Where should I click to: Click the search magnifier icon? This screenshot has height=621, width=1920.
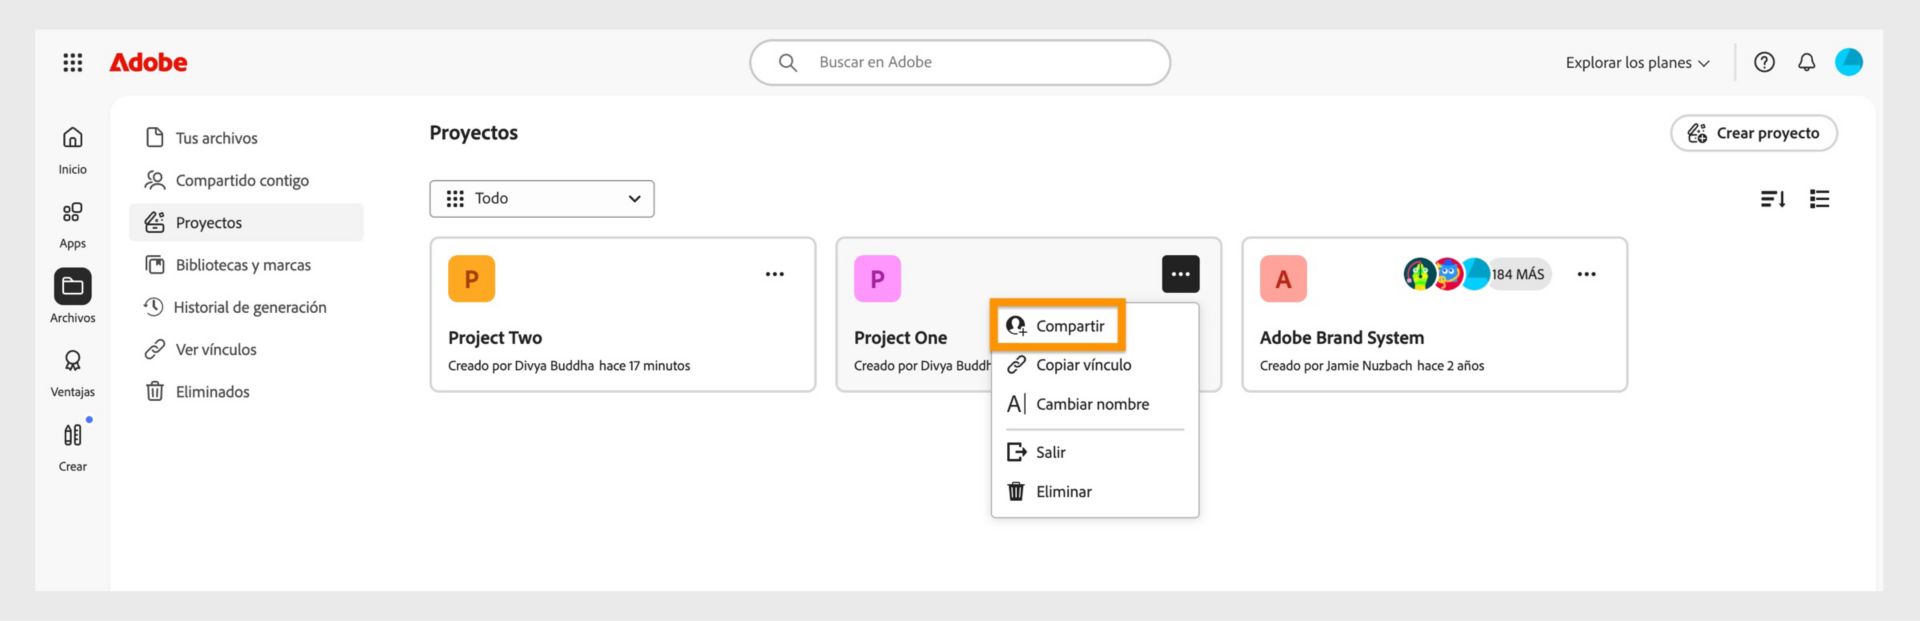pyautogui.click(x=788, y=62)
